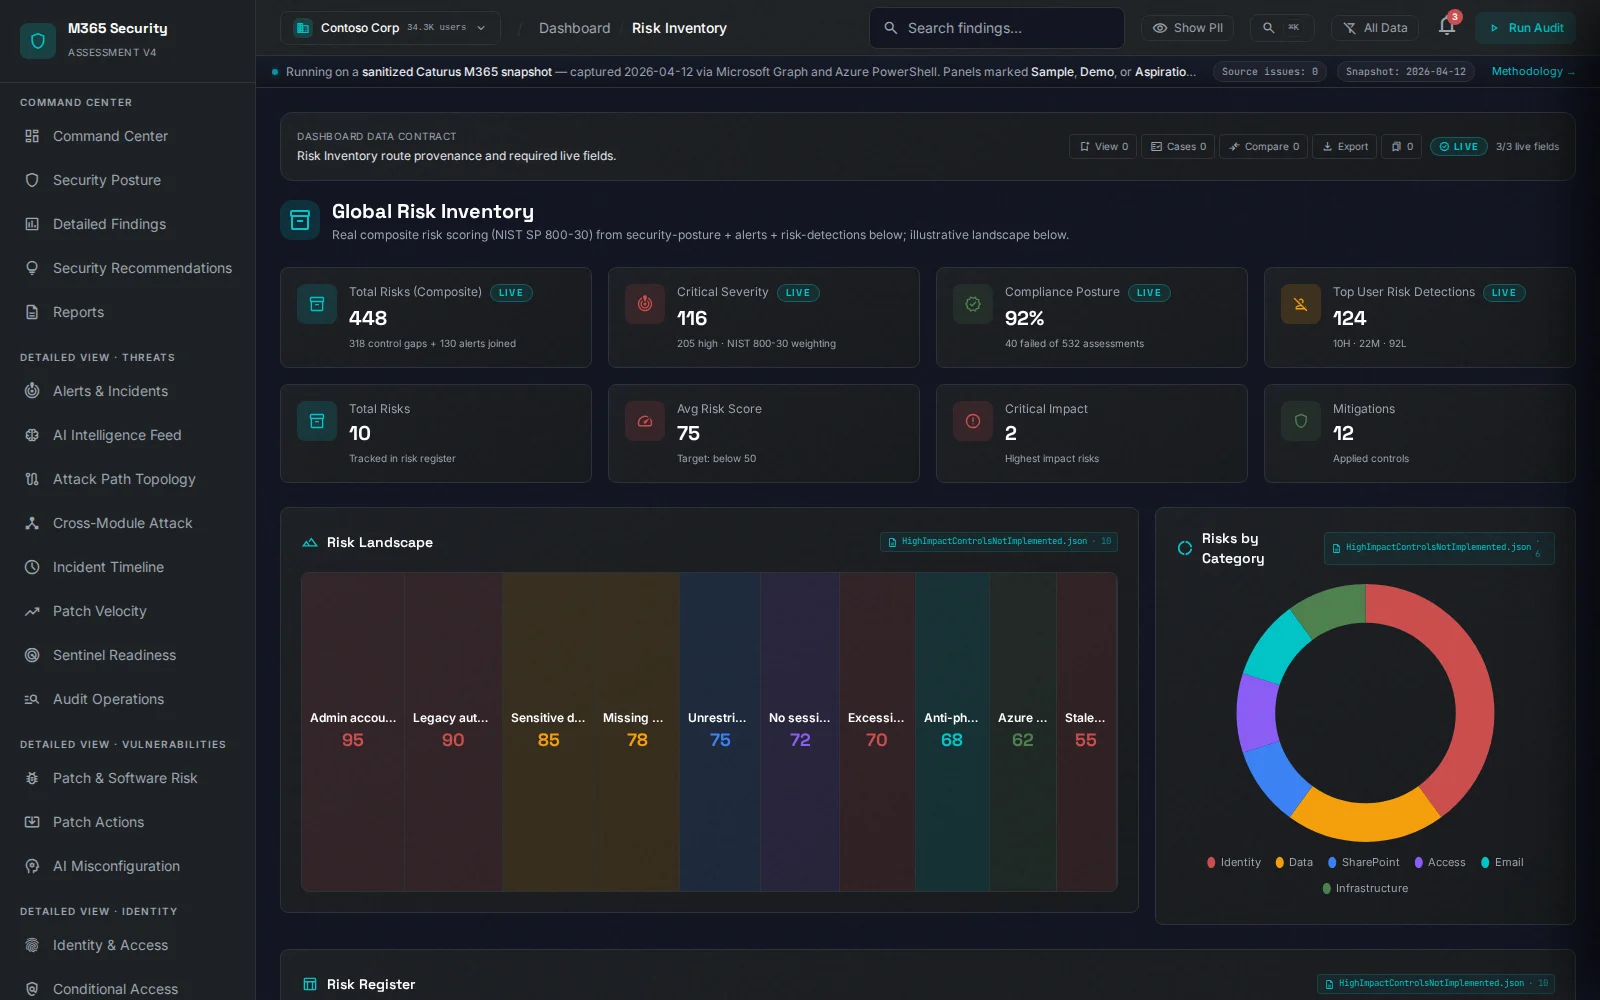Go to Detailed Findings in sidebar

click(128, 224)
